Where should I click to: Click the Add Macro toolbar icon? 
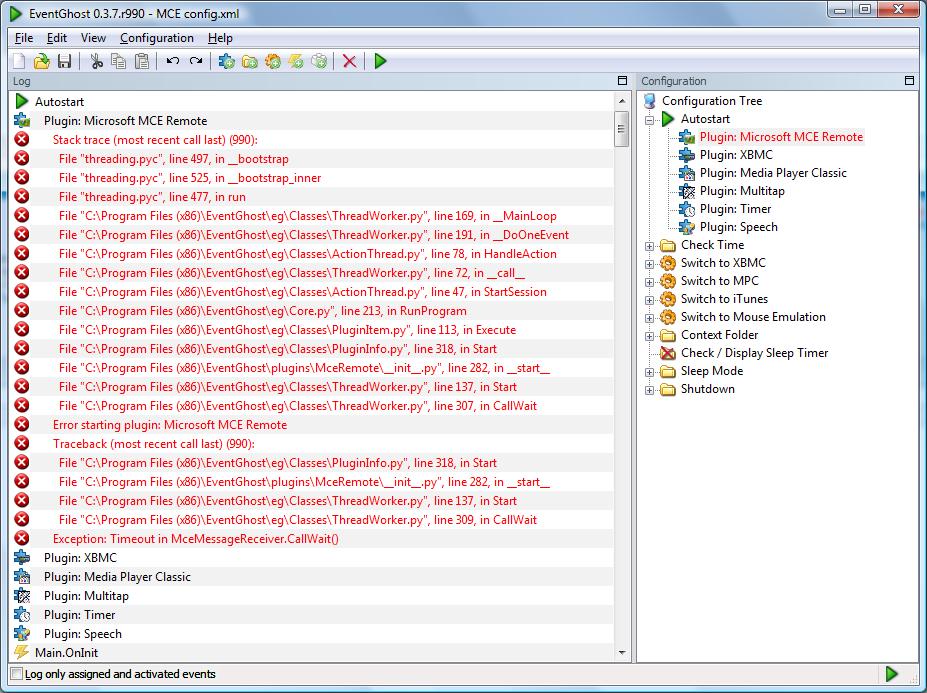pyautogui.click(x=273, y=61)
